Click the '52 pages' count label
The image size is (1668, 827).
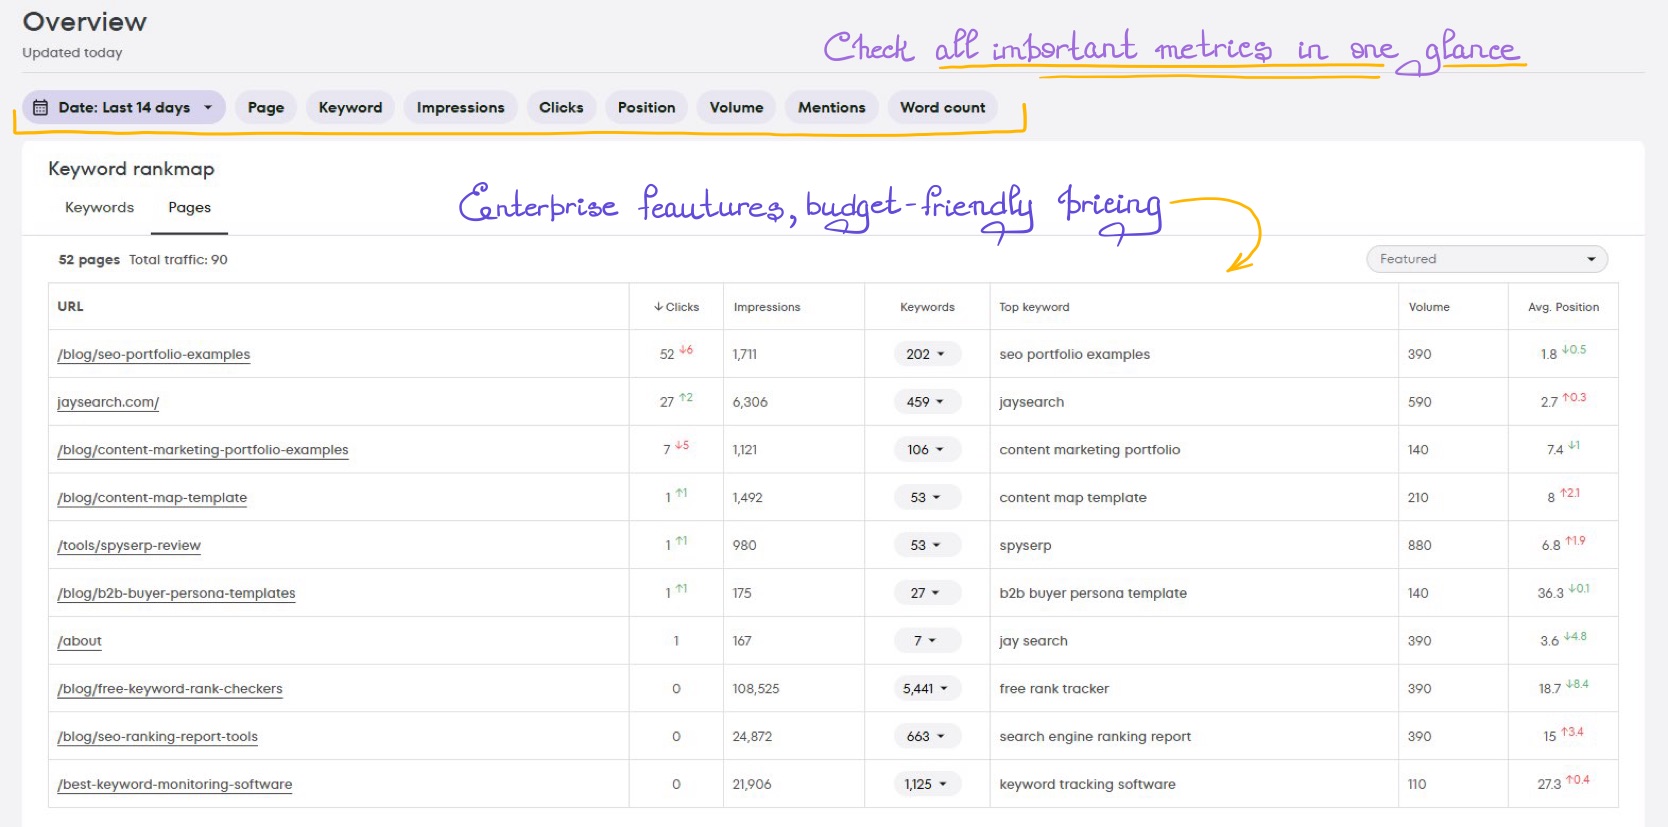(x=89, y=260)
